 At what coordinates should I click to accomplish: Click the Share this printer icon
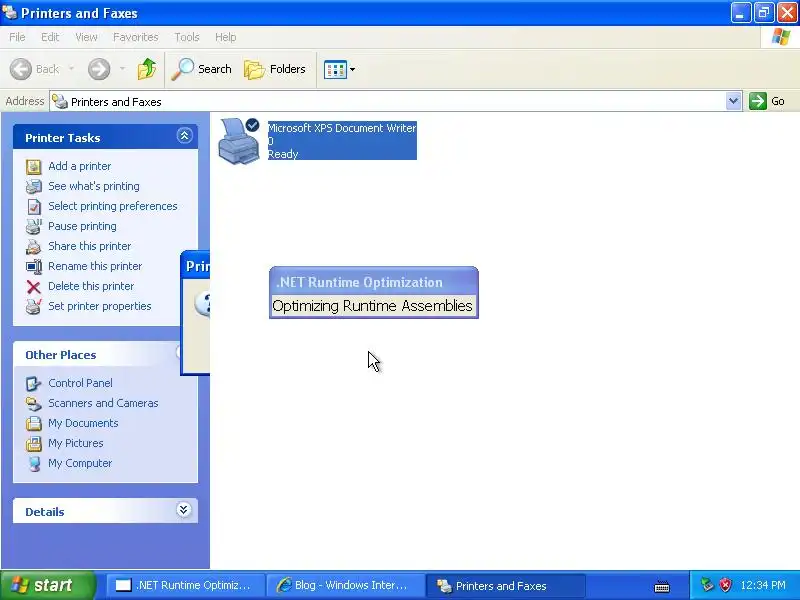[34, 246]
